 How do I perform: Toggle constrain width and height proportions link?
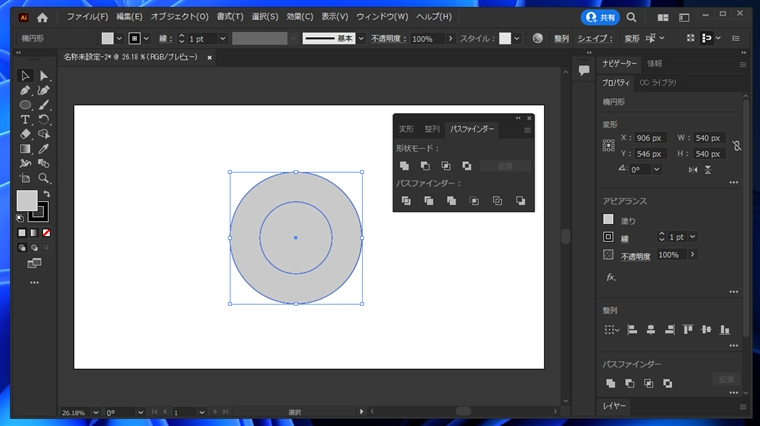[737, 146]
